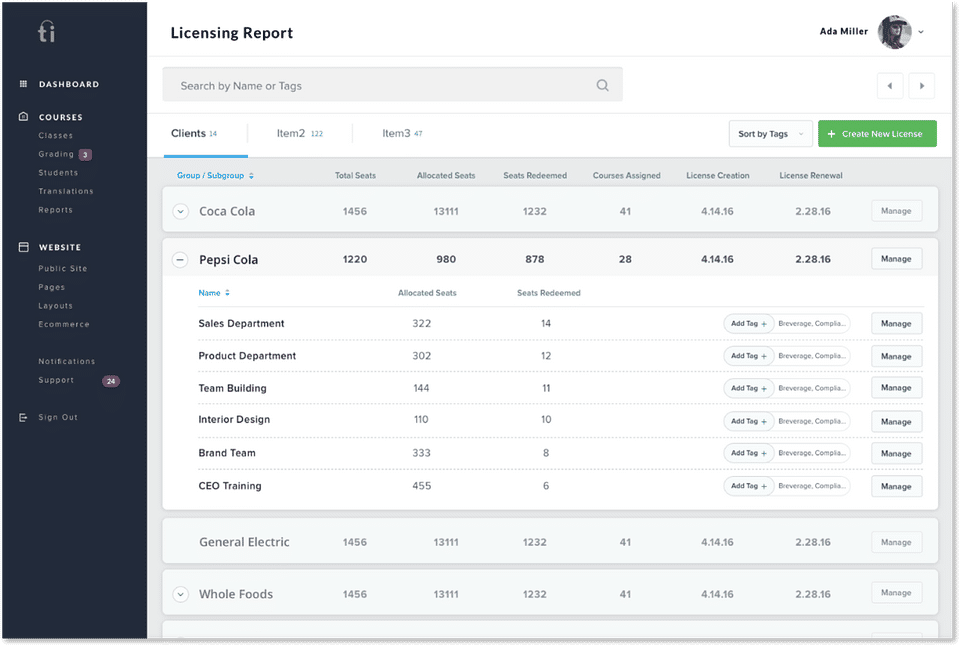This screenshot has width=960, height=646.
Task: Click the search magnifier icon
Action: coord(602,86)
